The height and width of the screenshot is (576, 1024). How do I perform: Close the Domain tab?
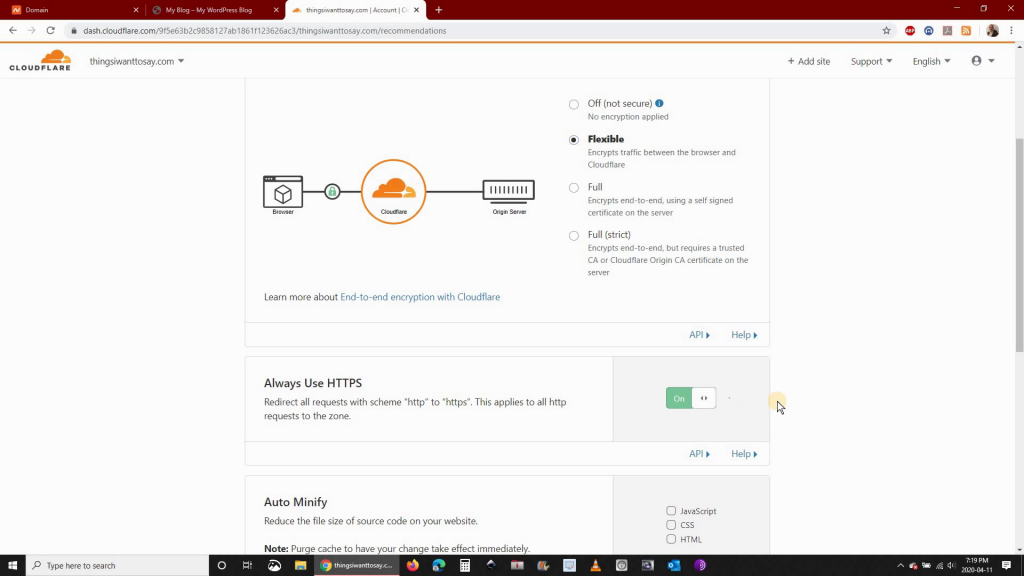[136, 10]
